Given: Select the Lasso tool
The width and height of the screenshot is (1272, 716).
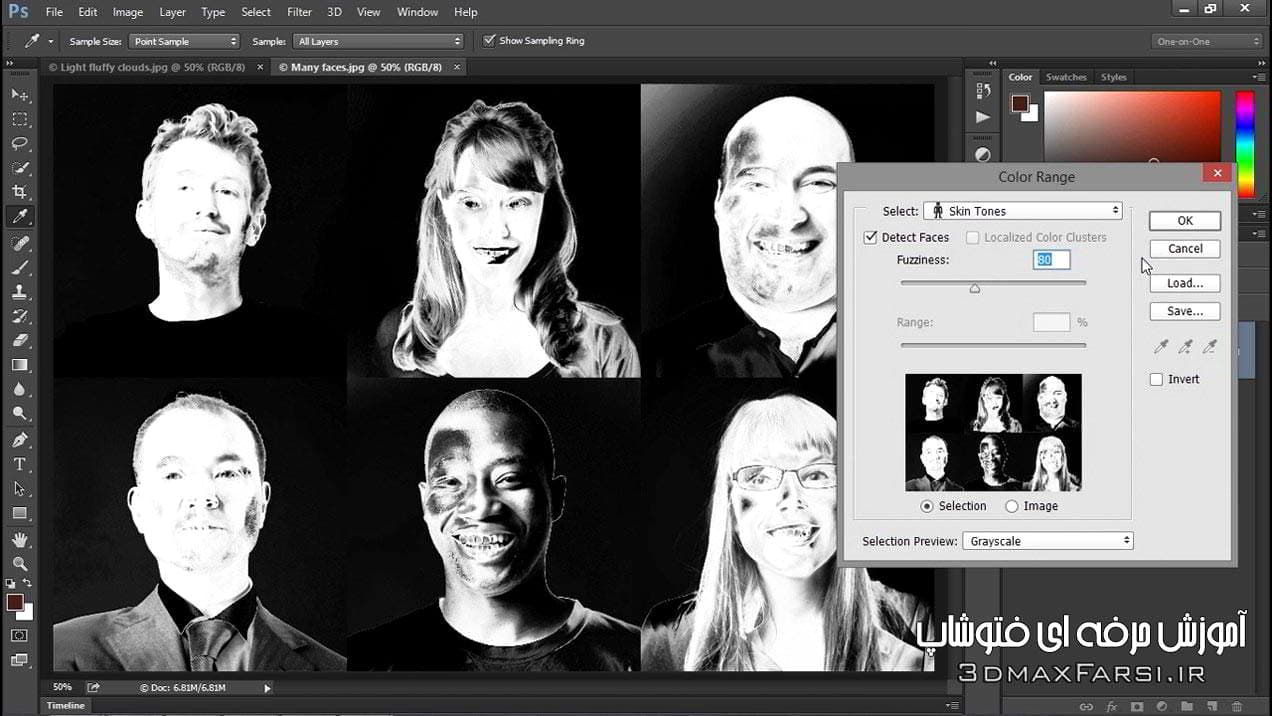Looking at the screenshot, I should (x=20, y=143).
